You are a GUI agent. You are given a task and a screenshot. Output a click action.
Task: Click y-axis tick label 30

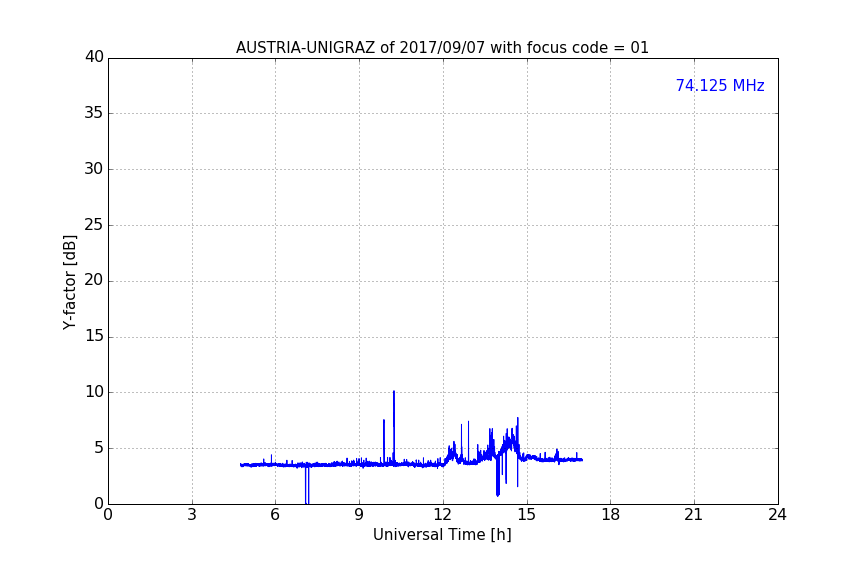pos(94,169)
